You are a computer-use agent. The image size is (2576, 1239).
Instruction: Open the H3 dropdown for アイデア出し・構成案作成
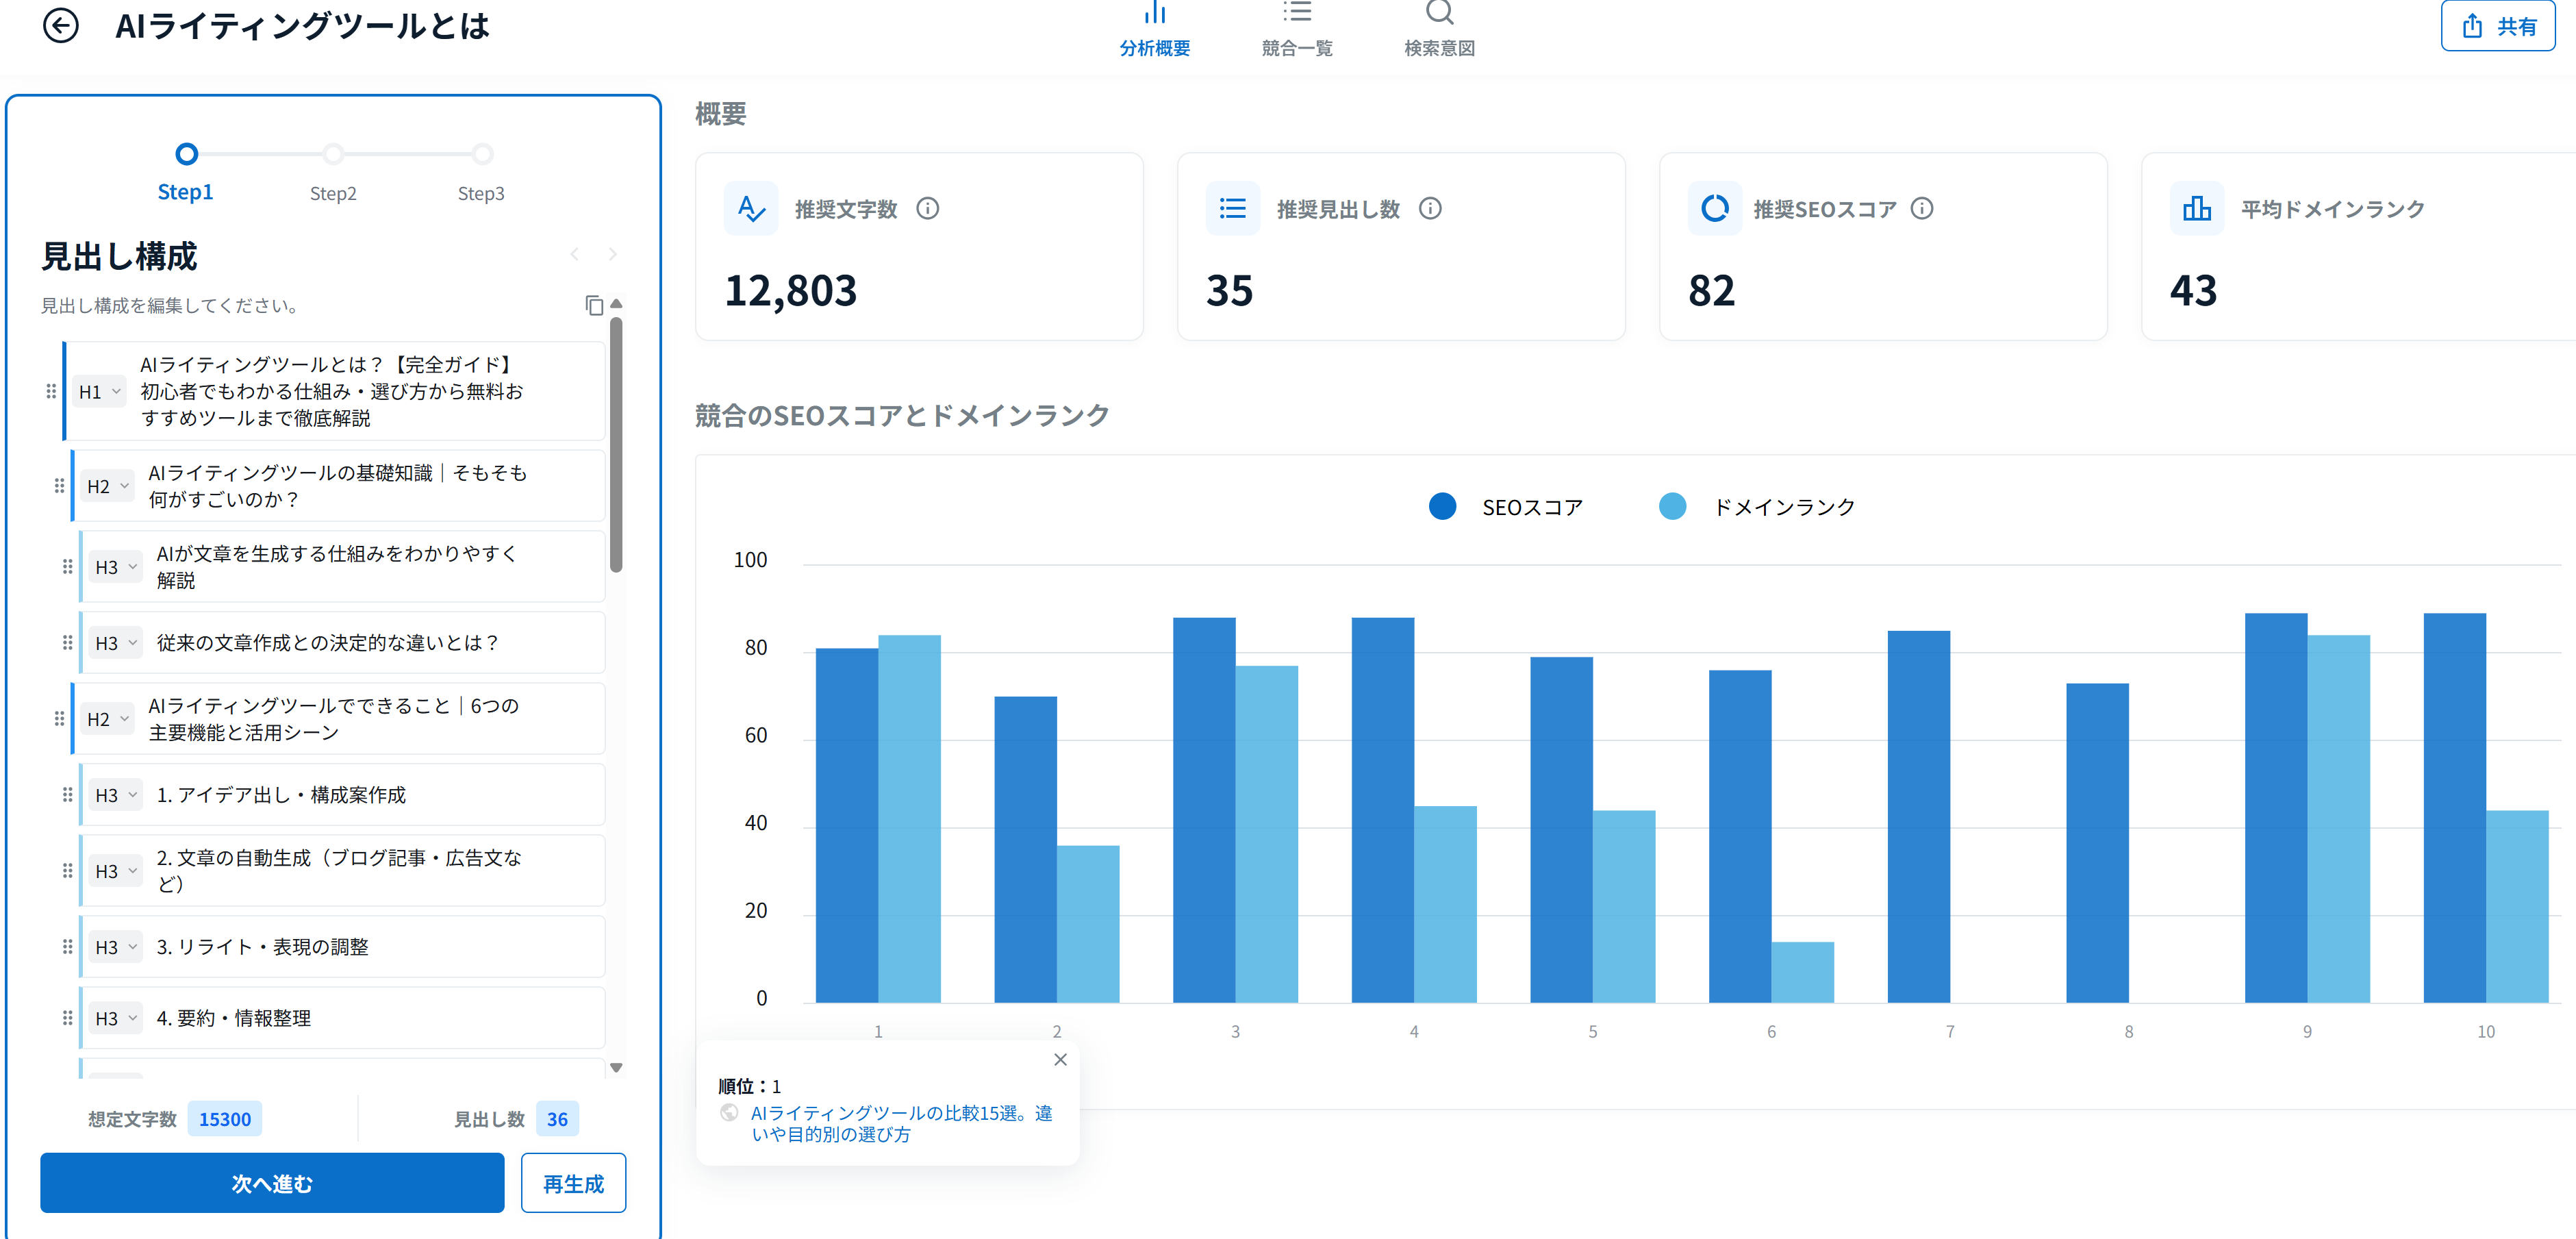point(115,795)
